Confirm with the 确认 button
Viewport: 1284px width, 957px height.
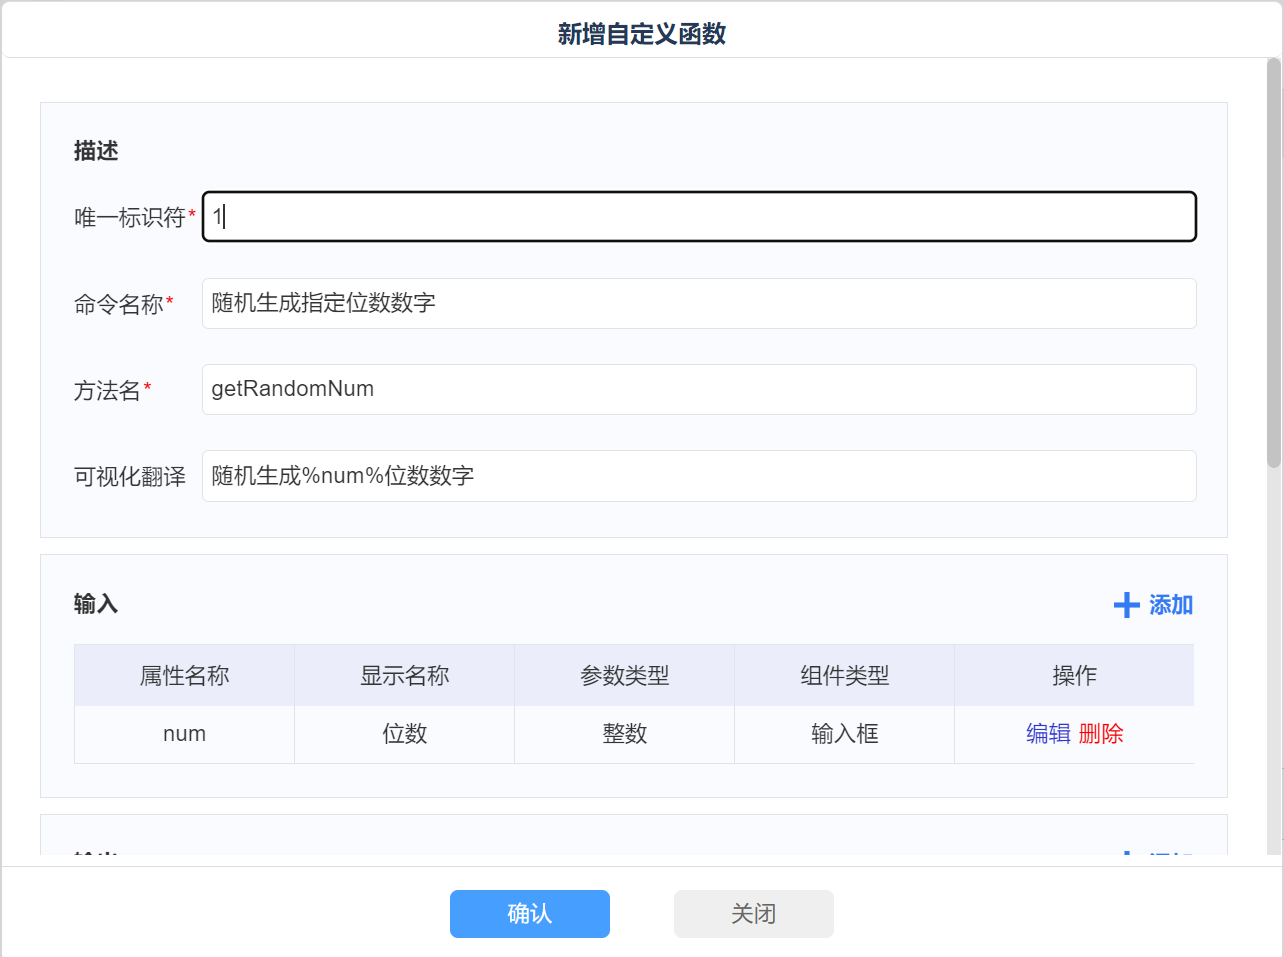point(529,914)
